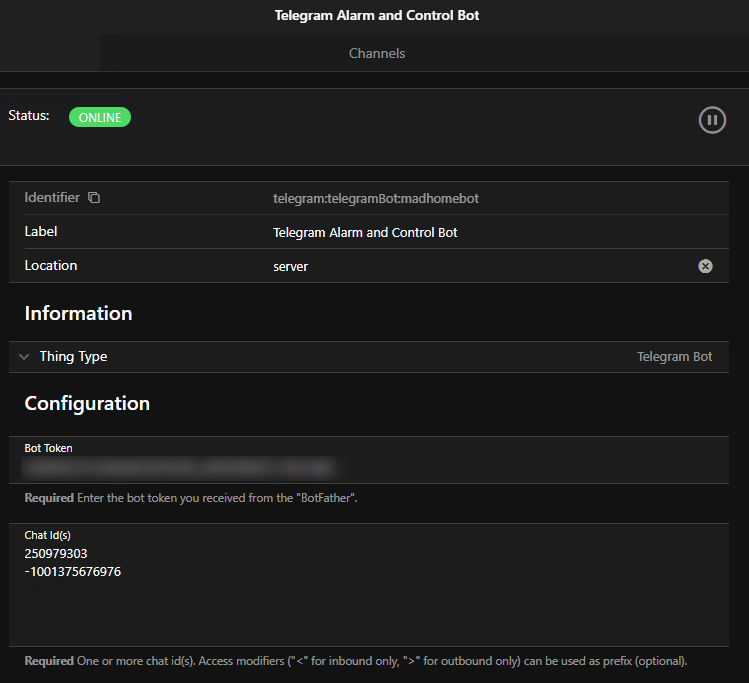This screenshot has width=749, height=683.
Task: Click the Chat Id(s) required help text
Action: 356,661
